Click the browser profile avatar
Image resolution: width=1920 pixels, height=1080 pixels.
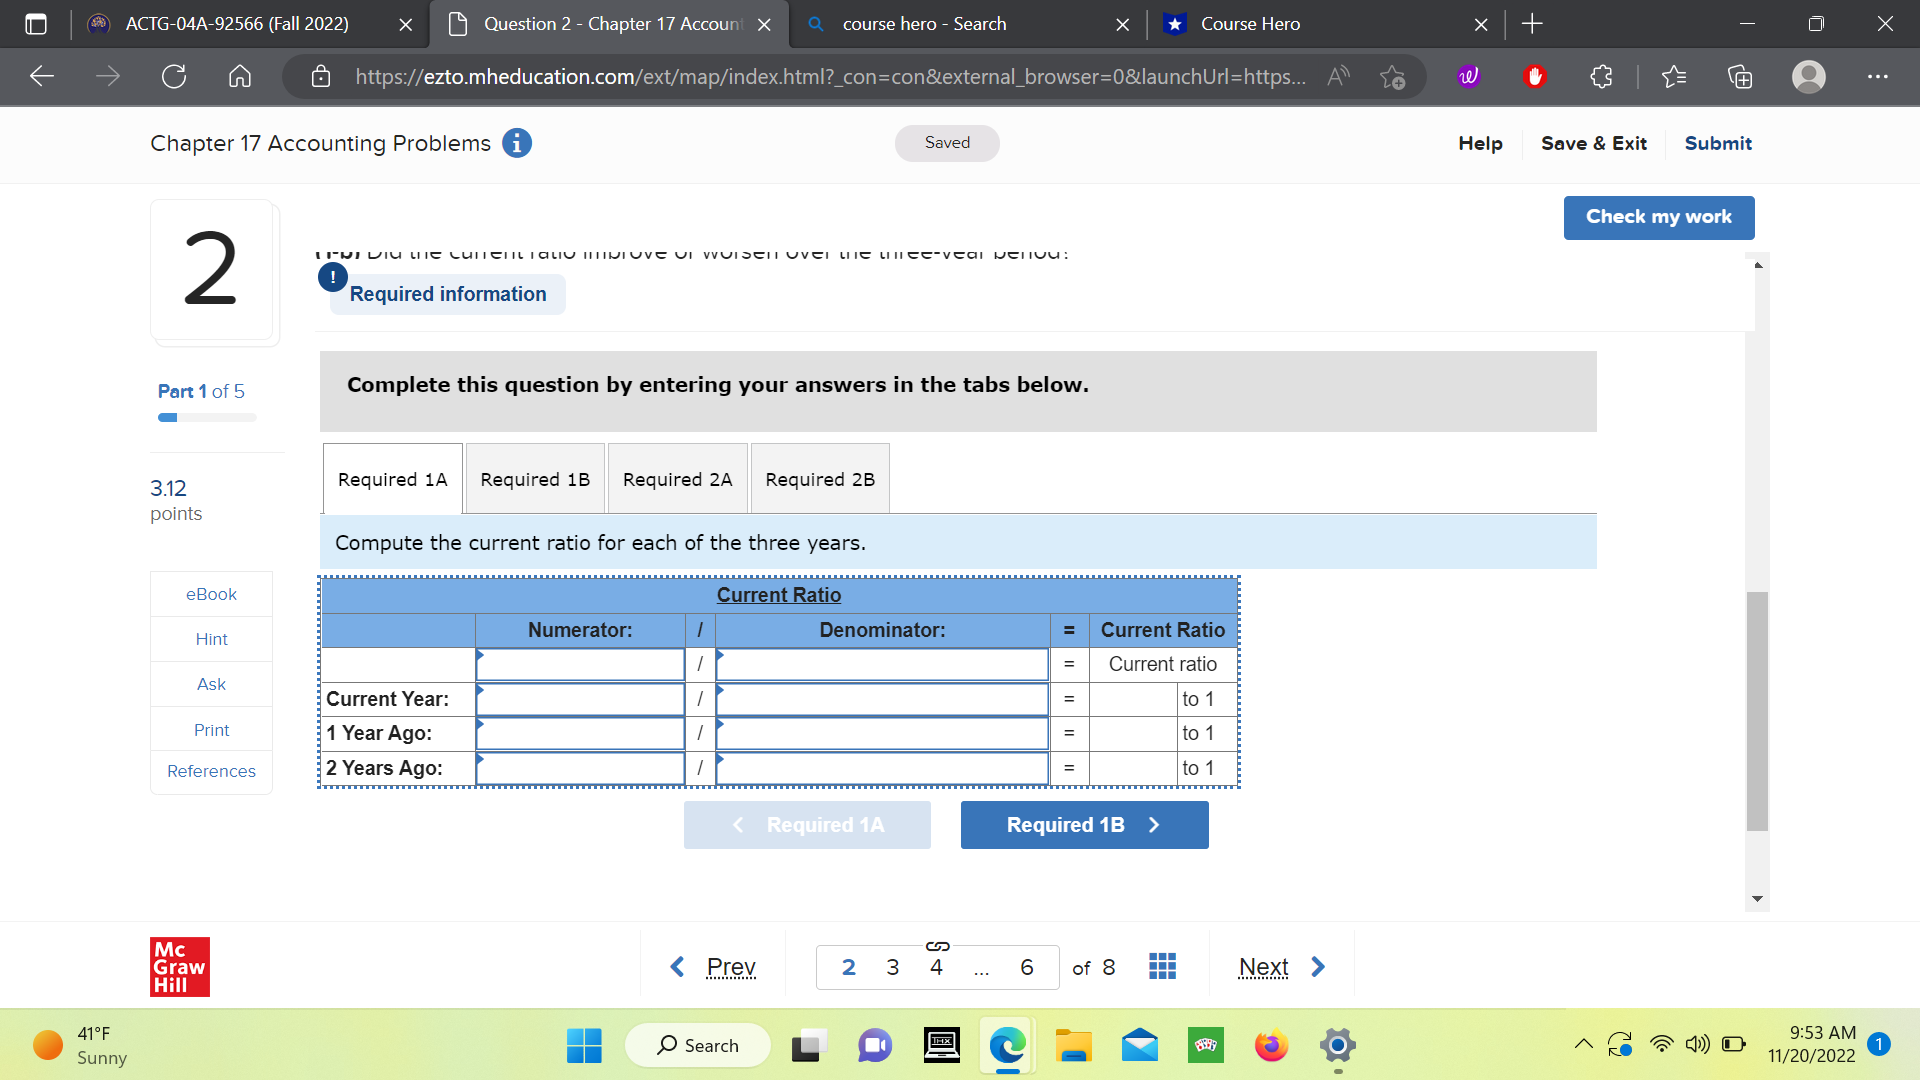pos(1808,76)
